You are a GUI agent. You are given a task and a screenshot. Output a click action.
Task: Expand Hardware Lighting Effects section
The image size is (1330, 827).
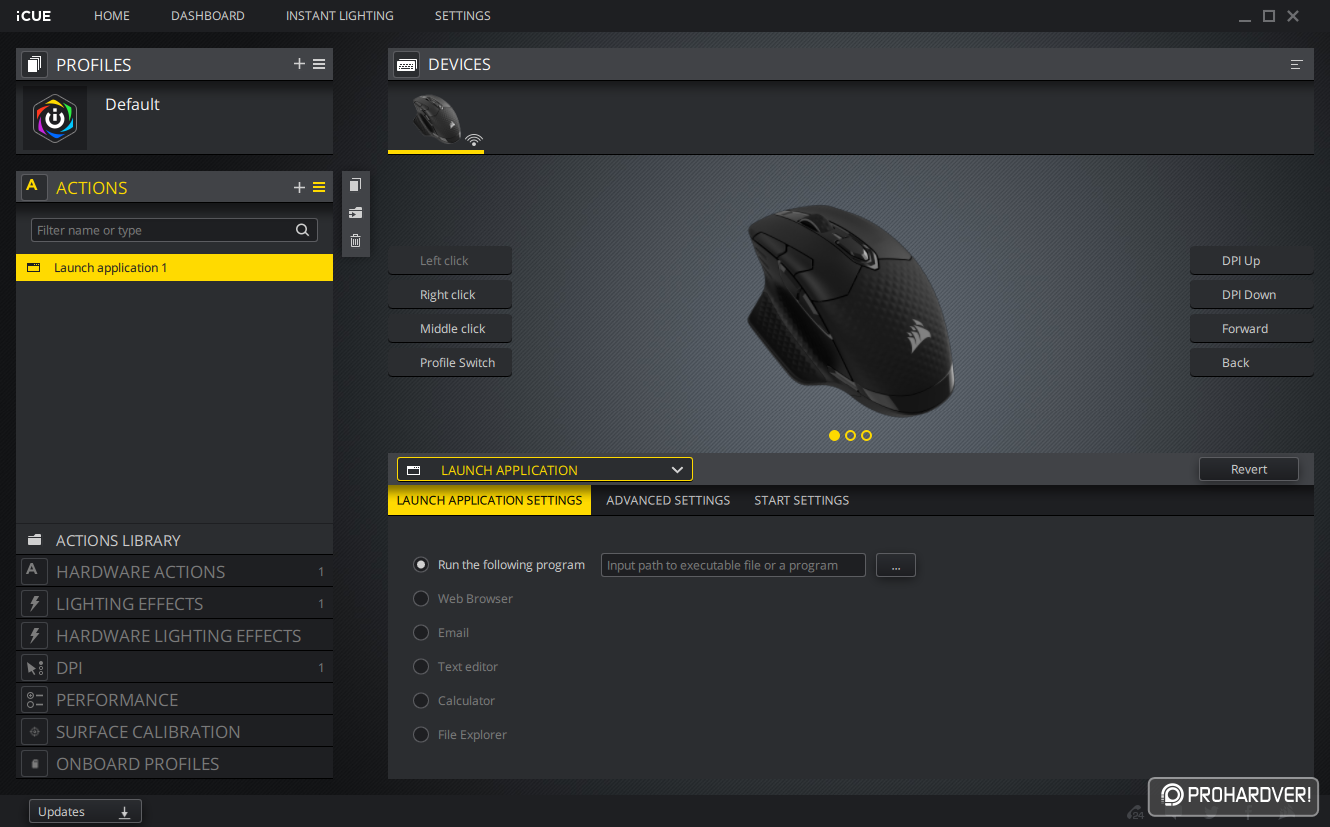(x=174, y=636)
